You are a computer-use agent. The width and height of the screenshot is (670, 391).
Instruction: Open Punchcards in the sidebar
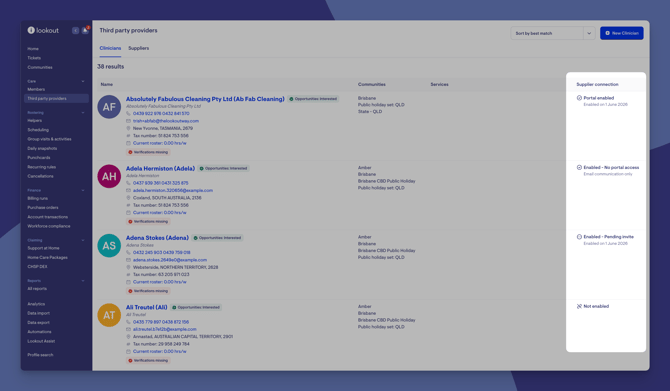point(38,158)
